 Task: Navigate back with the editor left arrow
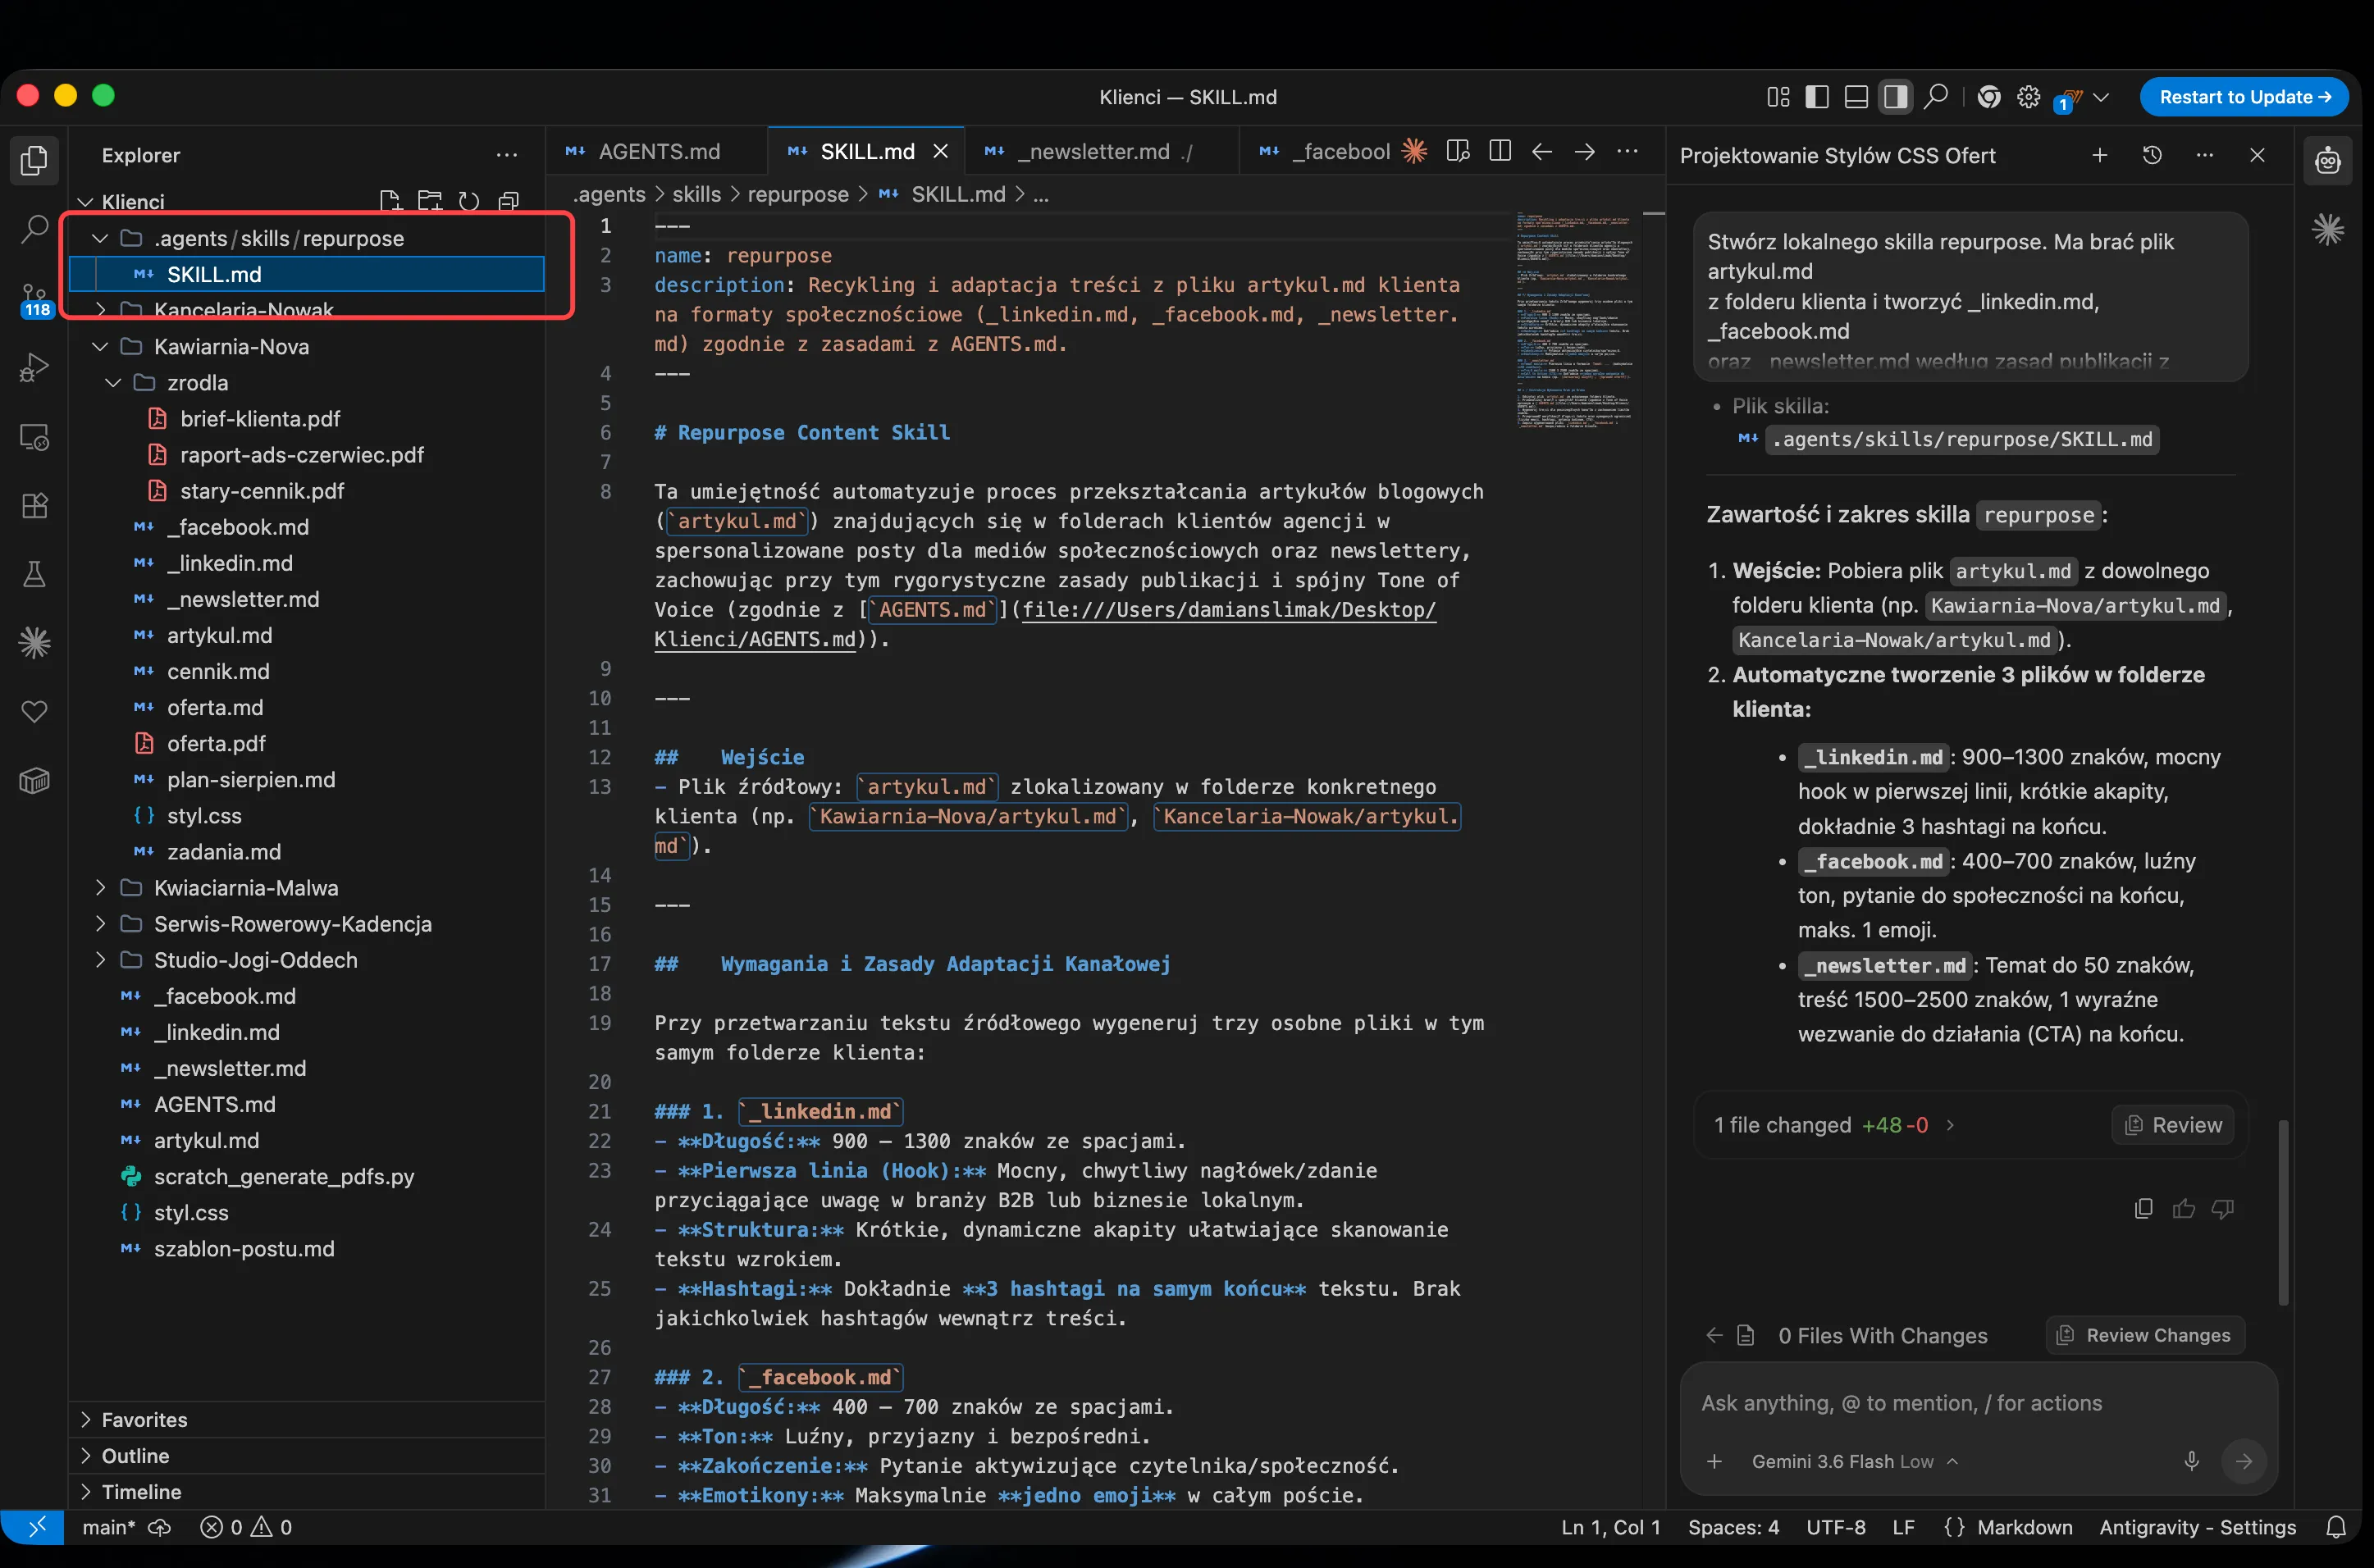tap(1542, 151)
